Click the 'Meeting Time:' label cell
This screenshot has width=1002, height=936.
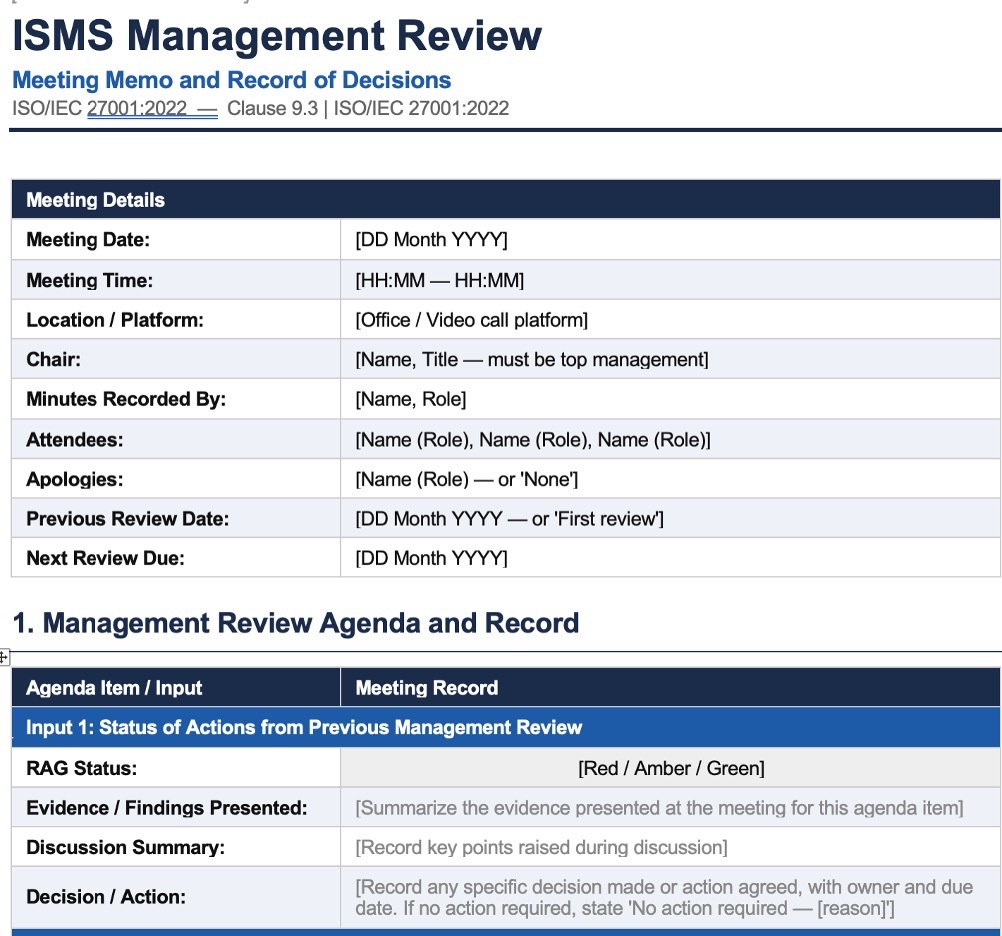click(x=176, y=280)
